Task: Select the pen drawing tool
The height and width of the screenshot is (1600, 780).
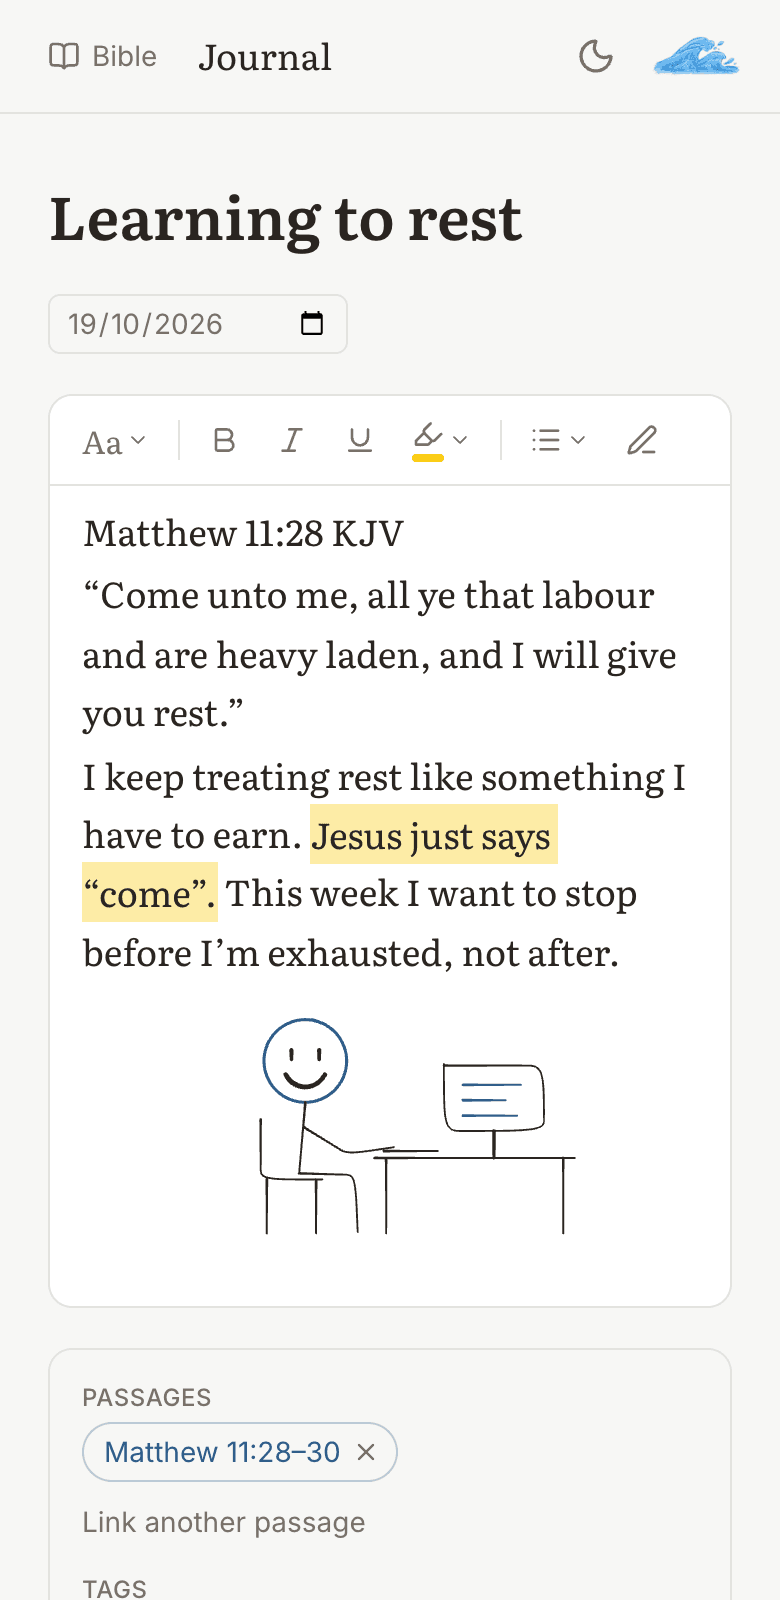Action: point(642,440)
